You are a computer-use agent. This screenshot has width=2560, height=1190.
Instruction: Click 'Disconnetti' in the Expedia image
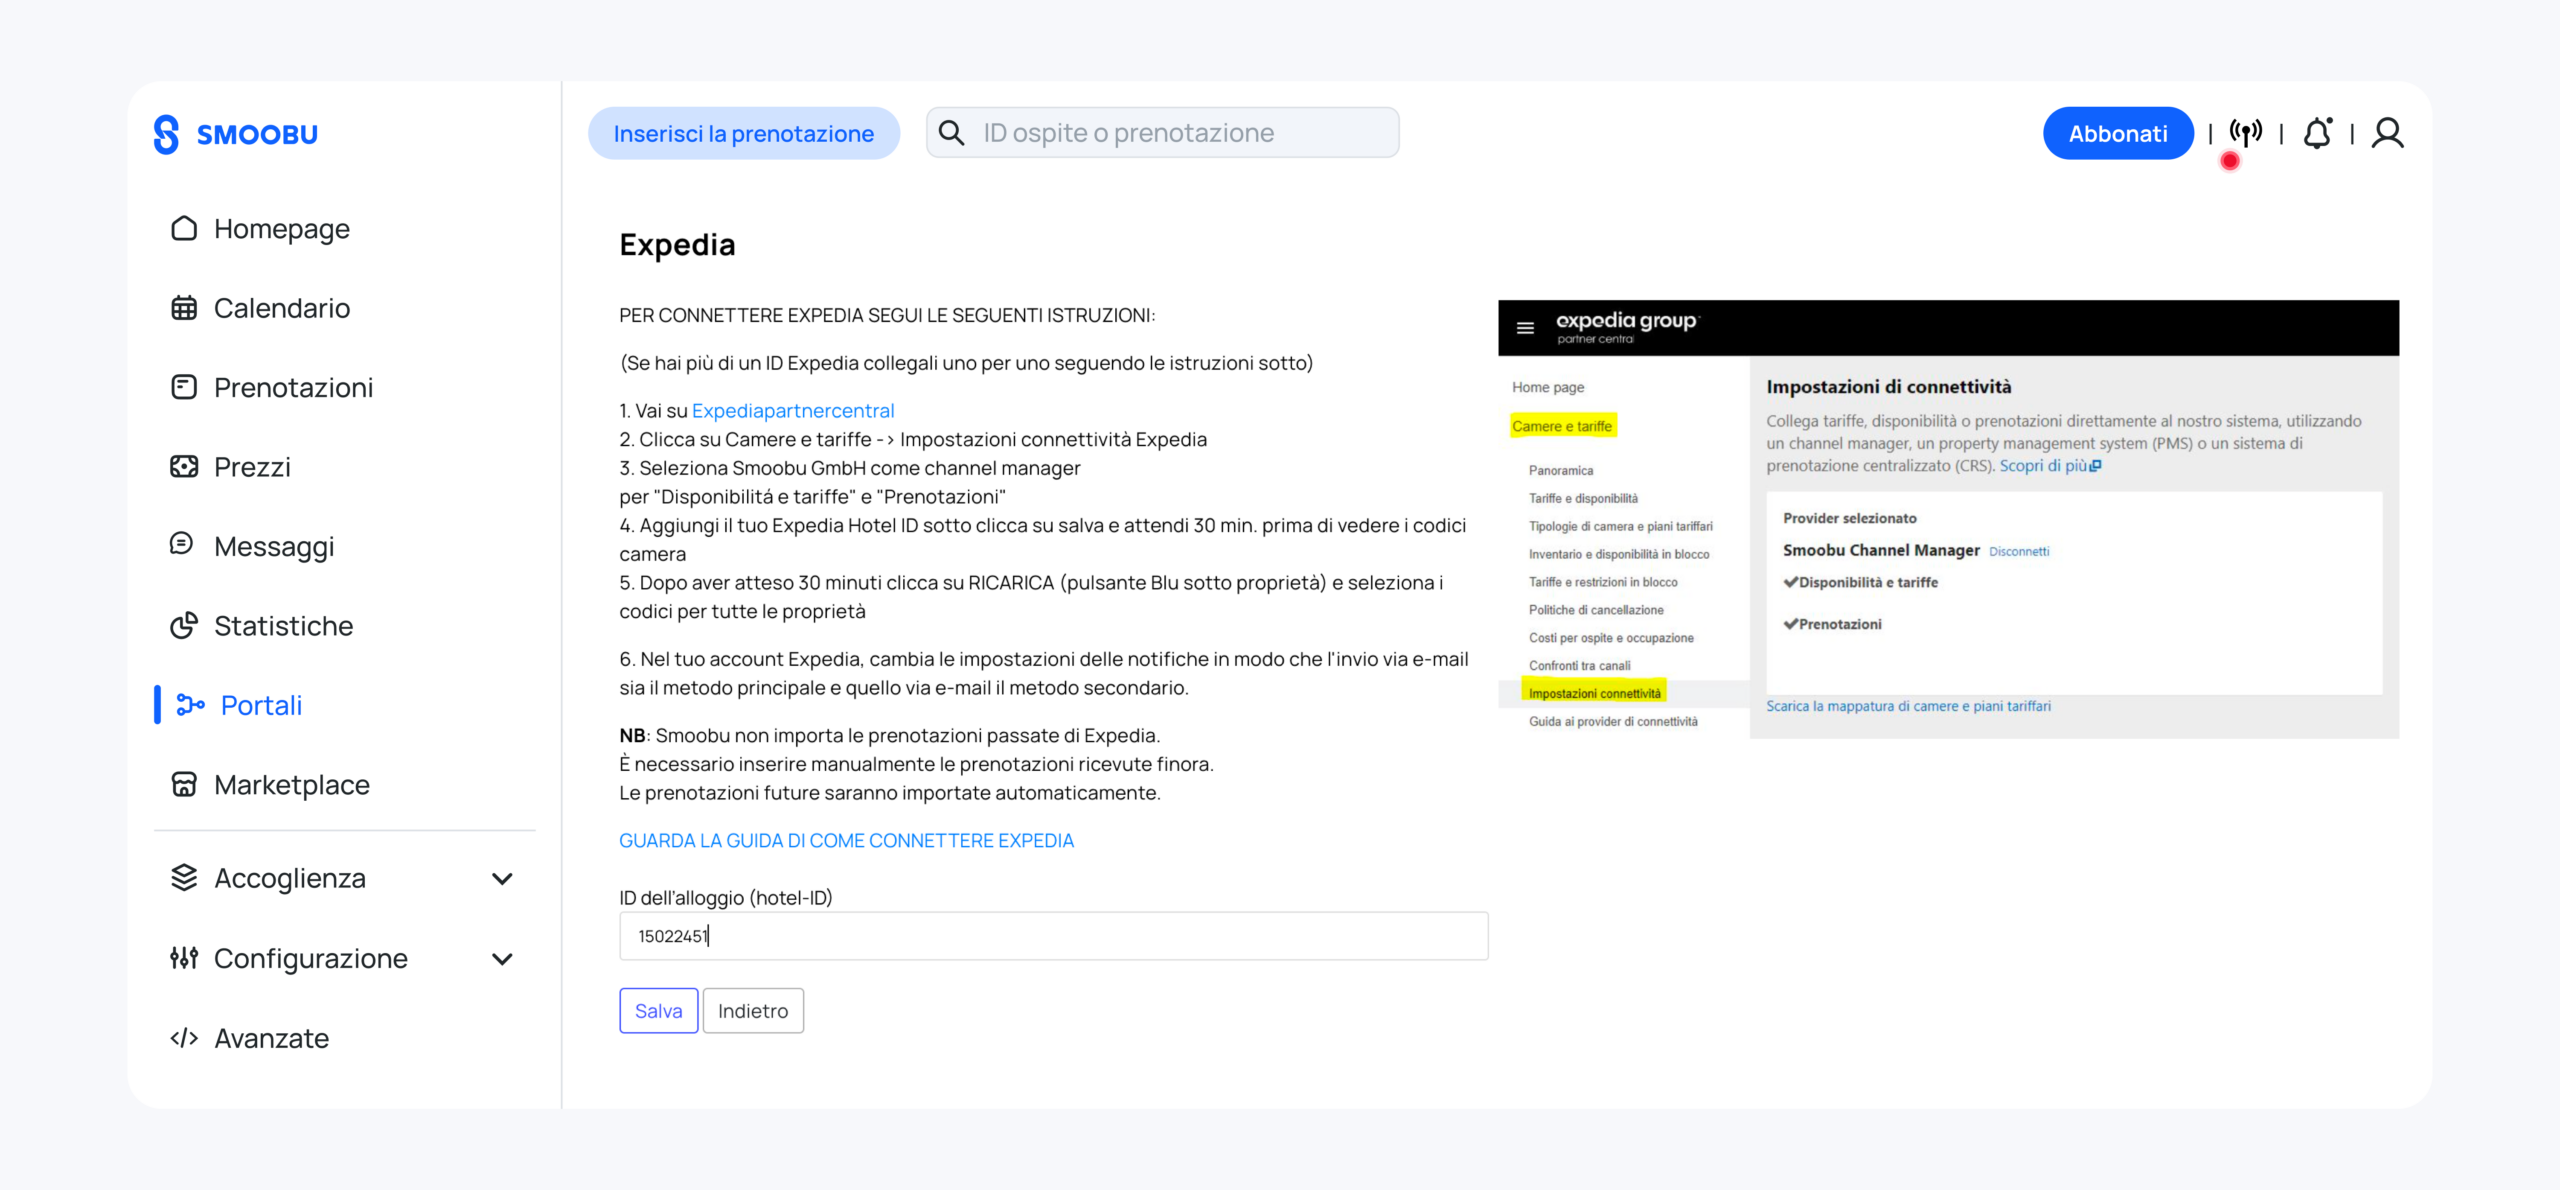click(2019, 552)
